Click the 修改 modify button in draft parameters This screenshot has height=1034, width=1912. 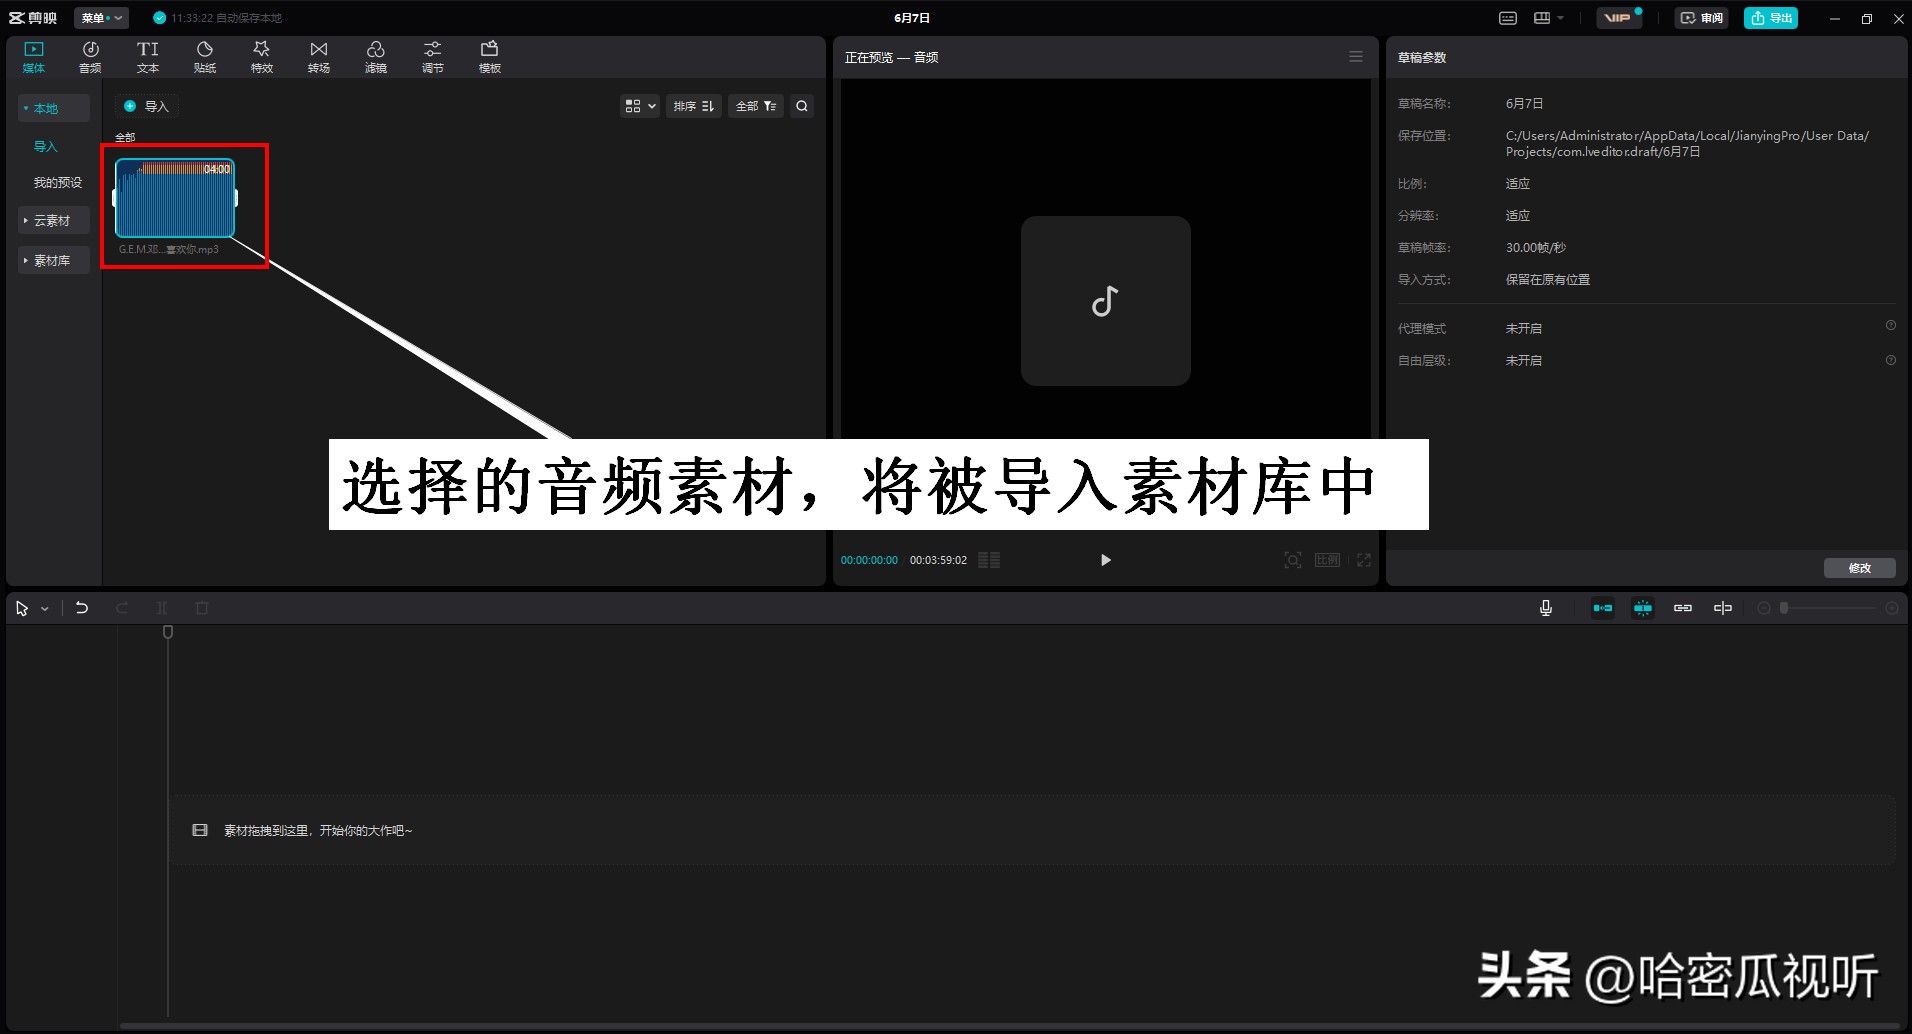pyautogui.click(x=1860, y=567)
